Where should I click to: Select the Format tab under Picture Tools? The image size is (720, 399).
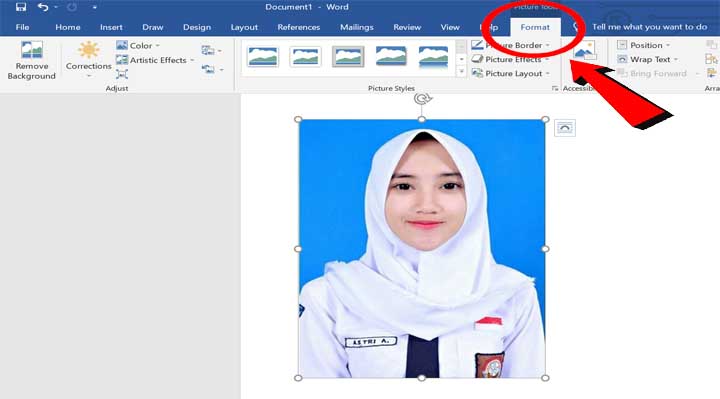[535, 27]
